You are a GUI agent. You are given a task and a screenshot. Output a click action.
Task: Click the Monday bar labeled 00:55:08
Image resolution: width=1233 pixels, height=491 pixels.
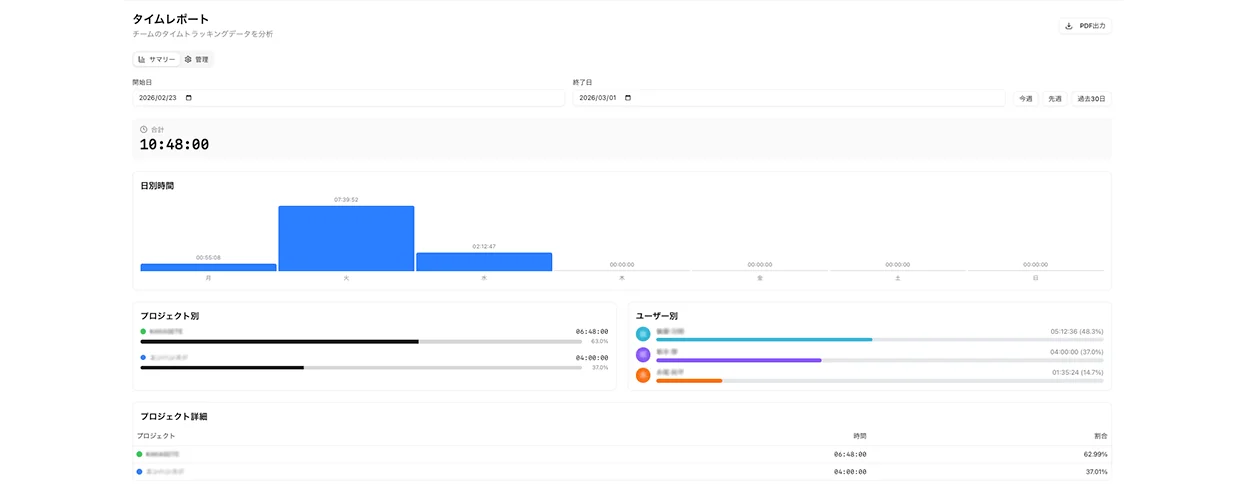(208, 267)
